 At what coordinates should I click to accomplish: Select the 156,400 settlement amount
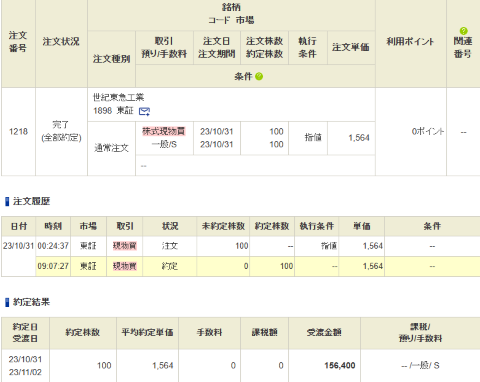(340, 366)
